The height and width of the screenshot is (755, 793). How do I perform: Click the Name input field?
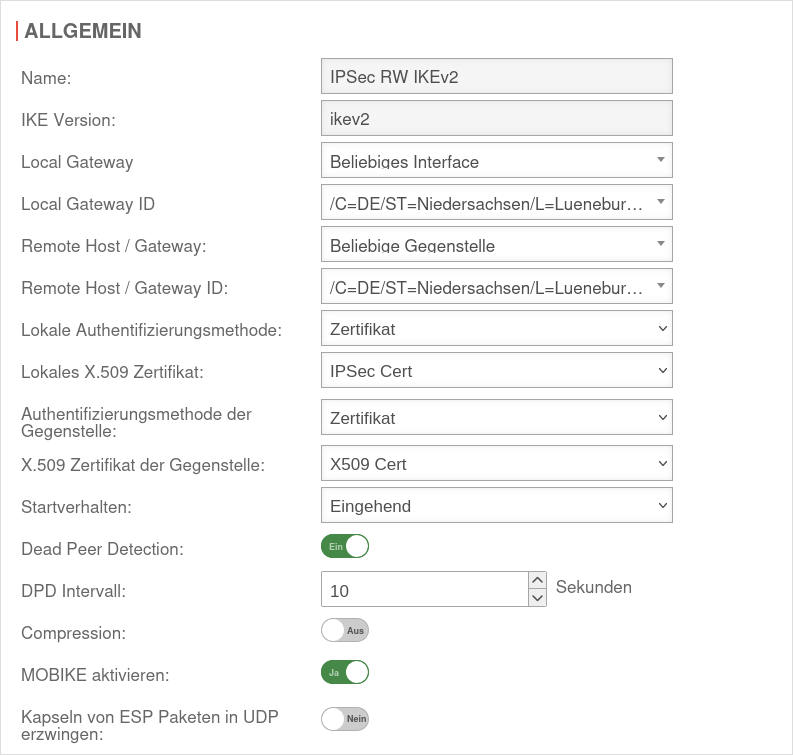pos(496,77)
